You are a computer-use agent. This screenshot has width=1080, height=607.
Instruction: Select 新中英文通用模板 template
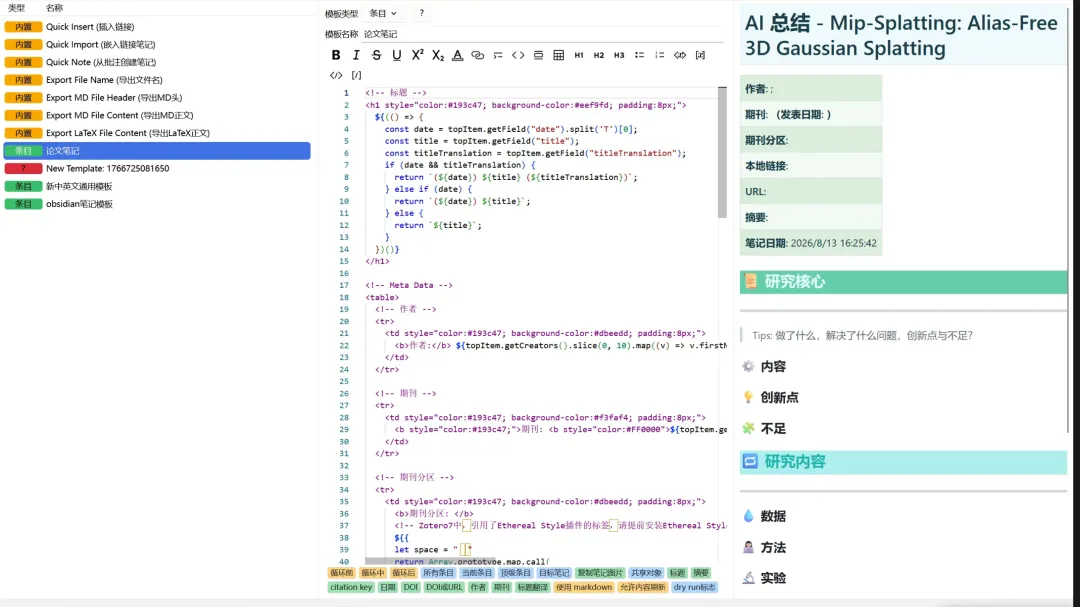pyautogui.click(x=157, y=186)
